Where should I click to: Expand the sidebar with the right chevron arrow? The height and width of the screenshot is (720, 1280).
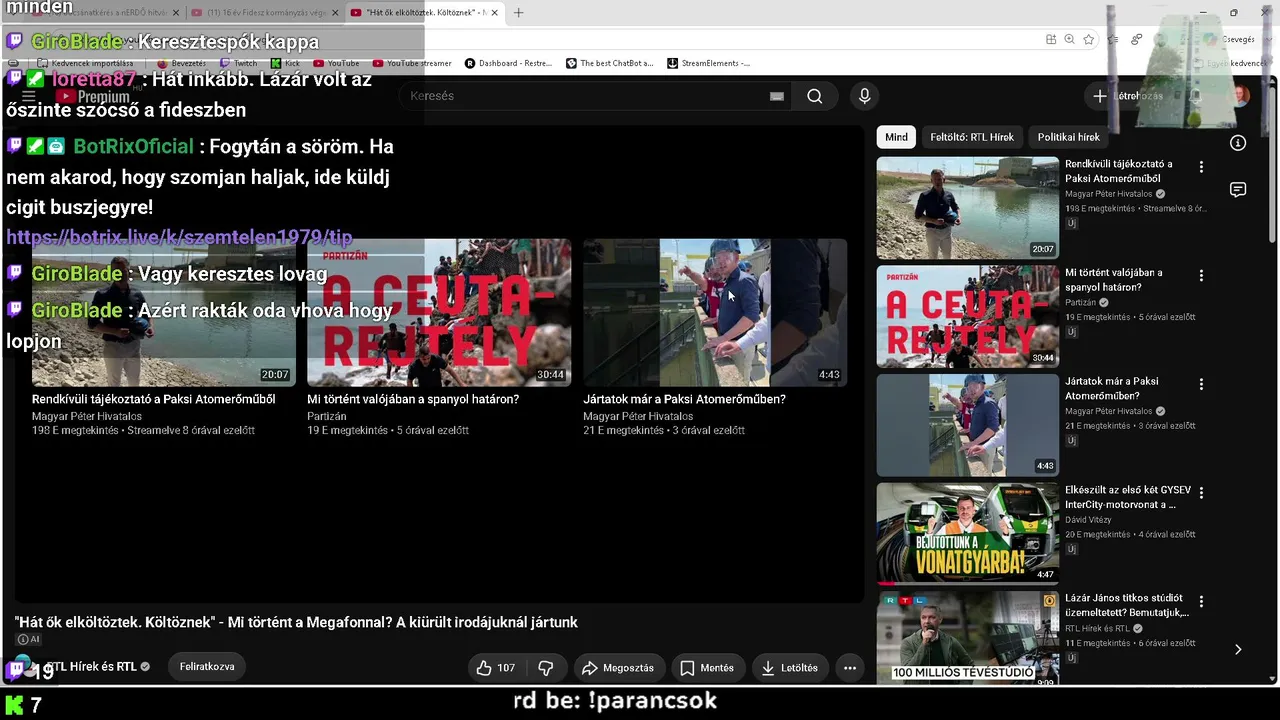tap(1238, 649)
